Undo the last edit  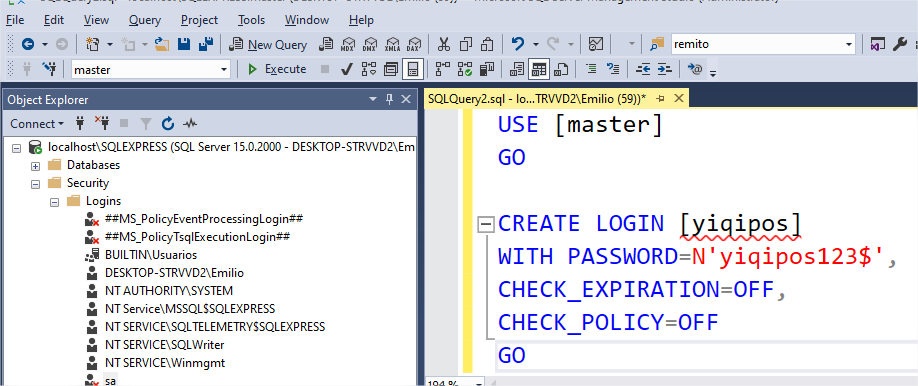pyautogui.click(x=518, y=45)
